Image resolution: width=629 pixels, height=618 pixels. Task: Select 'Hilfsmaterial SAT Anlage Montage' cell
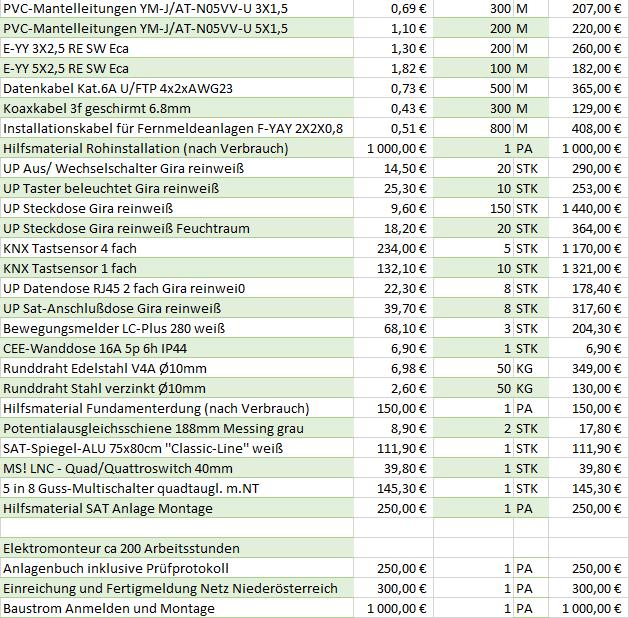point(177,509)
